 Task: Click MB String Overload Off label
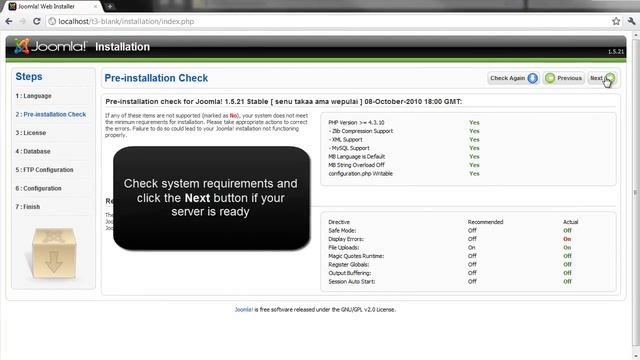click(x=356, y=165)
